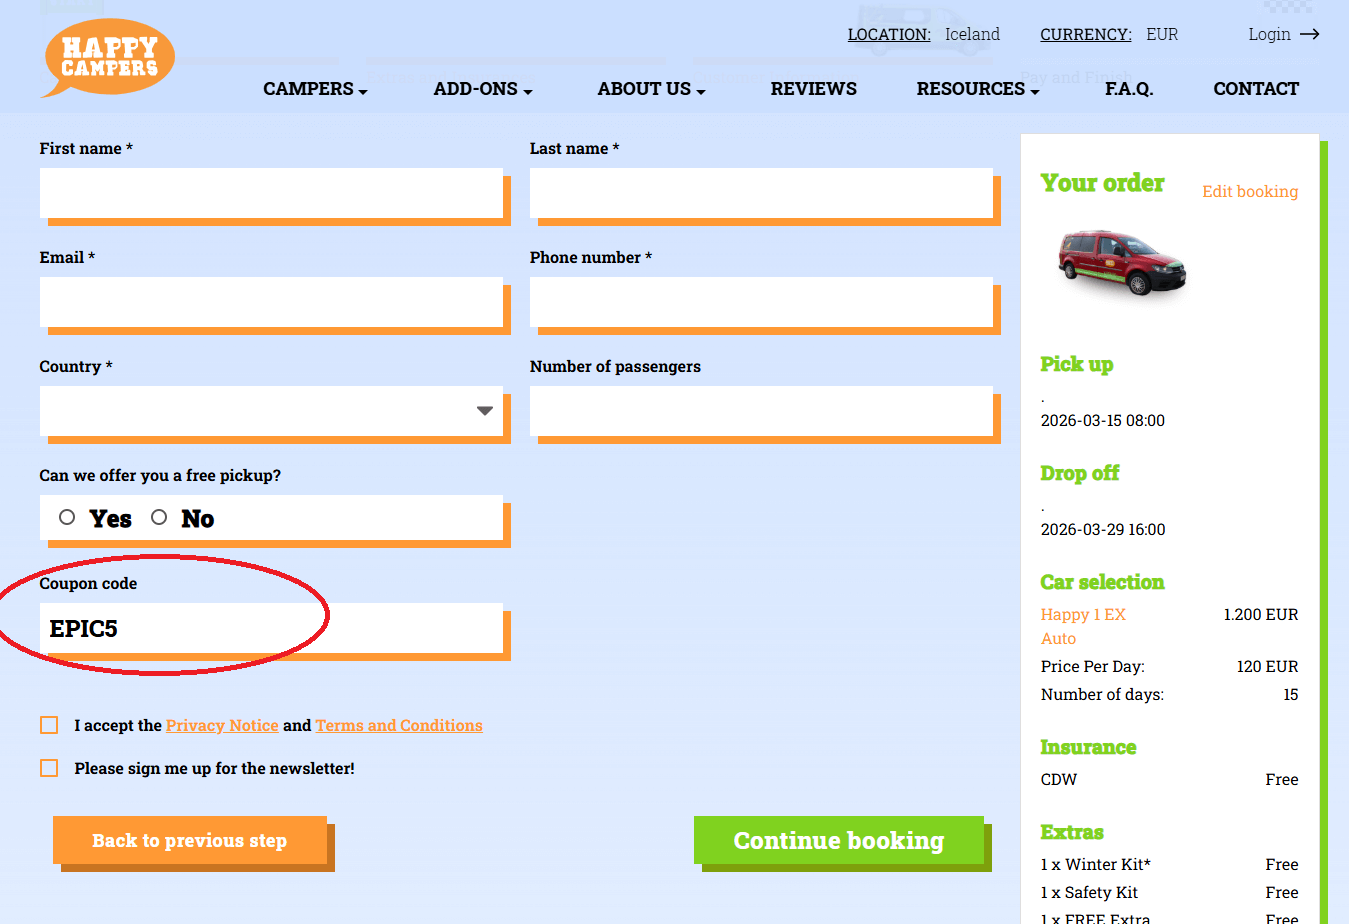
Task: Open the F.A.Q. page
Action: [1128, 89]
